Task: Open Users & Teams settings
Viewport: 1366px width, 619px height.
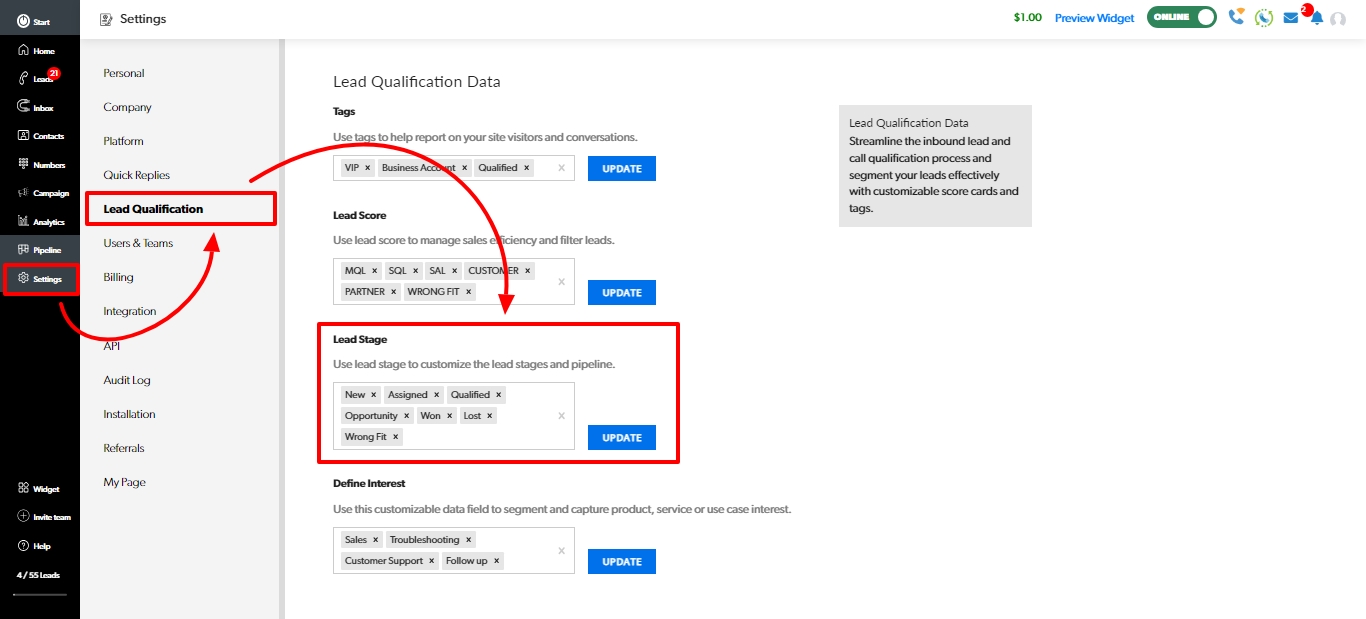Action: click(138, 243)
